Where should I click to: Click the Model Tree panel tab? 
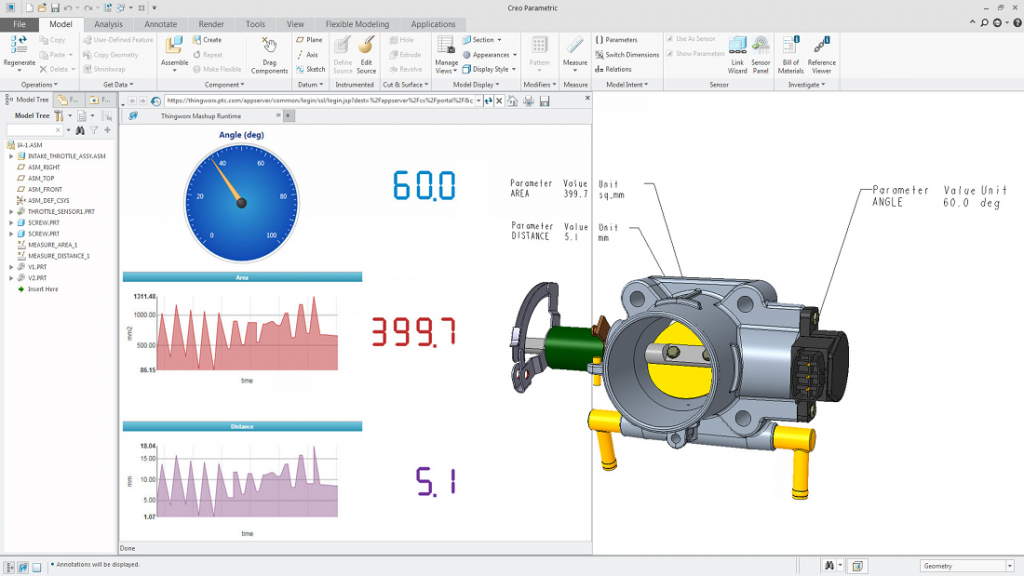pyautogui.click(x=27, y=100)
